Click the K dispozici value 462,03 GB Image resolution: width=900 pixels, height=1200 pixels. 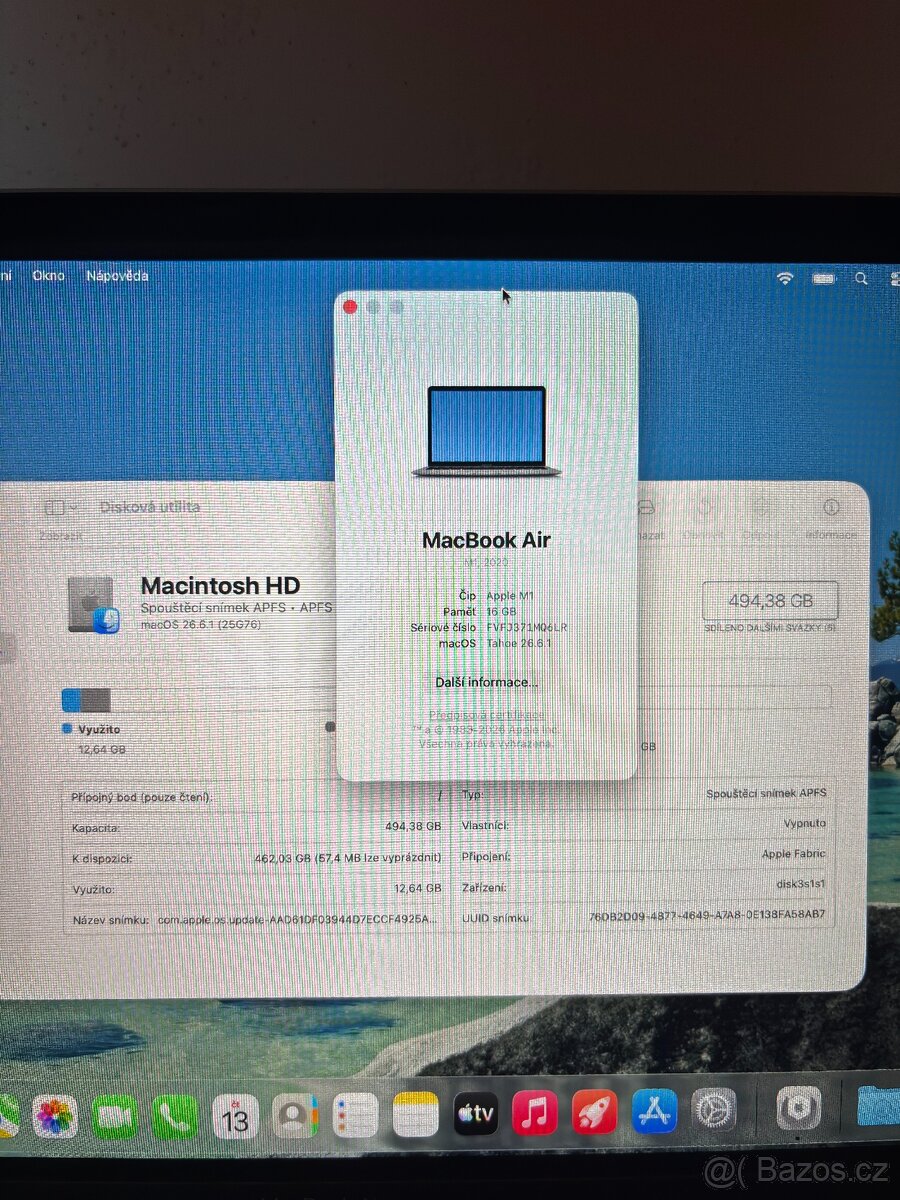pyautogui.click(x=348, y=858)
